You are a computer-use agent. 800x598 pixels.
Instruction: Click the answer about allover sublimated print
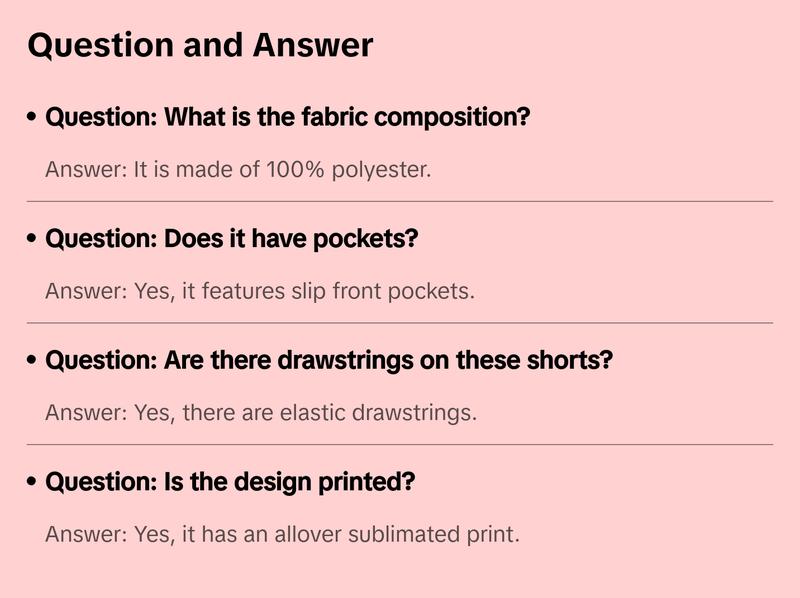tap(283, 534)
